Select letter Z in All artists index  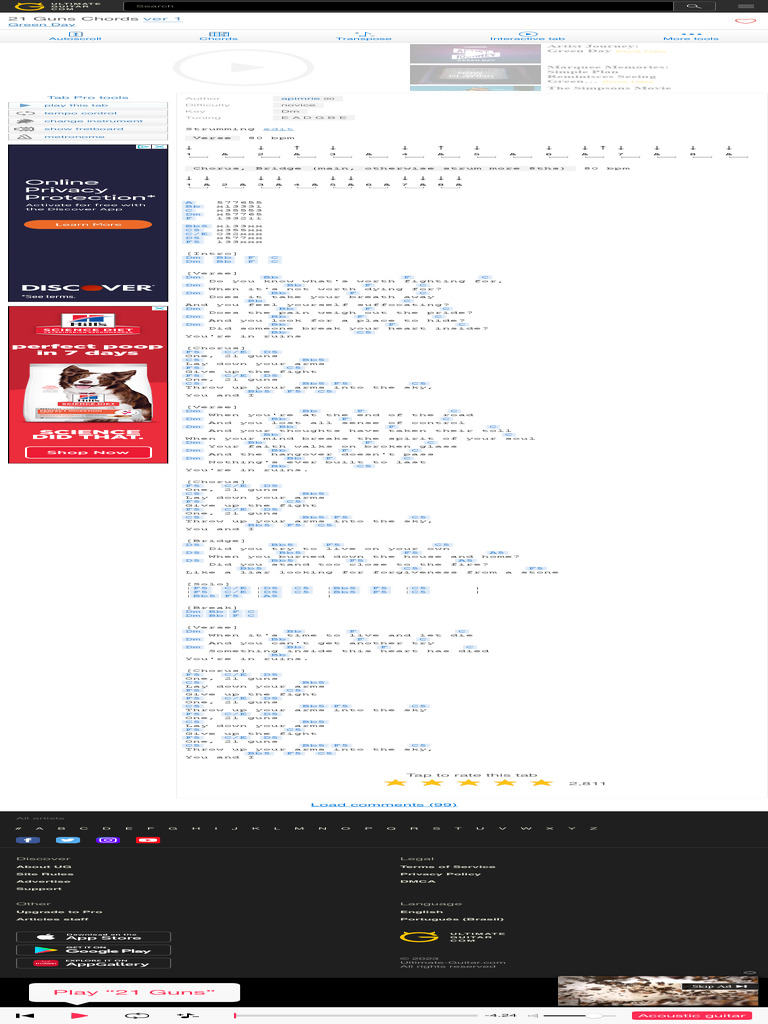click(593, 828)
